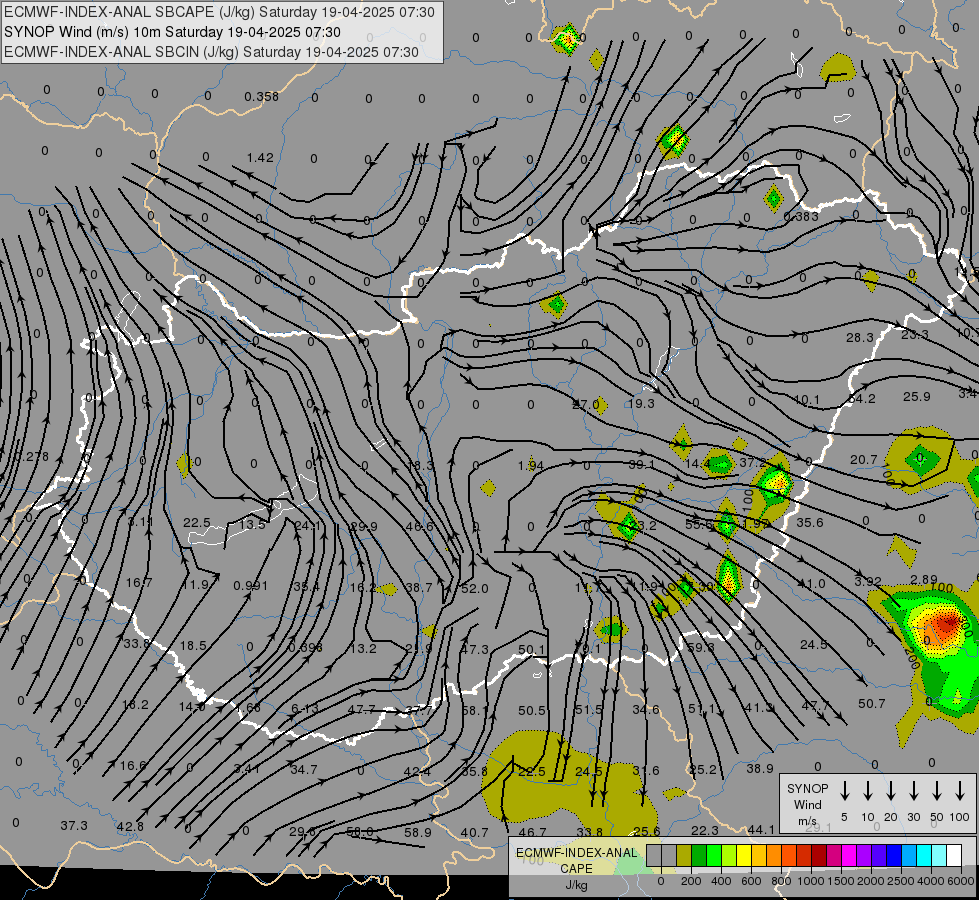Click the 22.3 value above CAPE legend
Screen dimensions: 979x900
[x=705, y=830]
